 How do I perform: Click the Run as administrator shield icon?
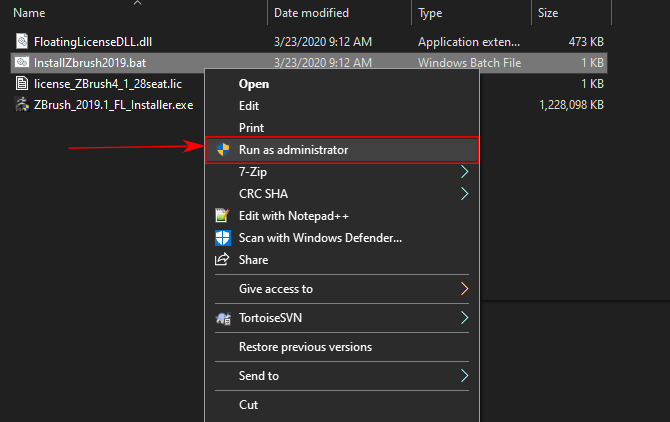click(223, 149)
